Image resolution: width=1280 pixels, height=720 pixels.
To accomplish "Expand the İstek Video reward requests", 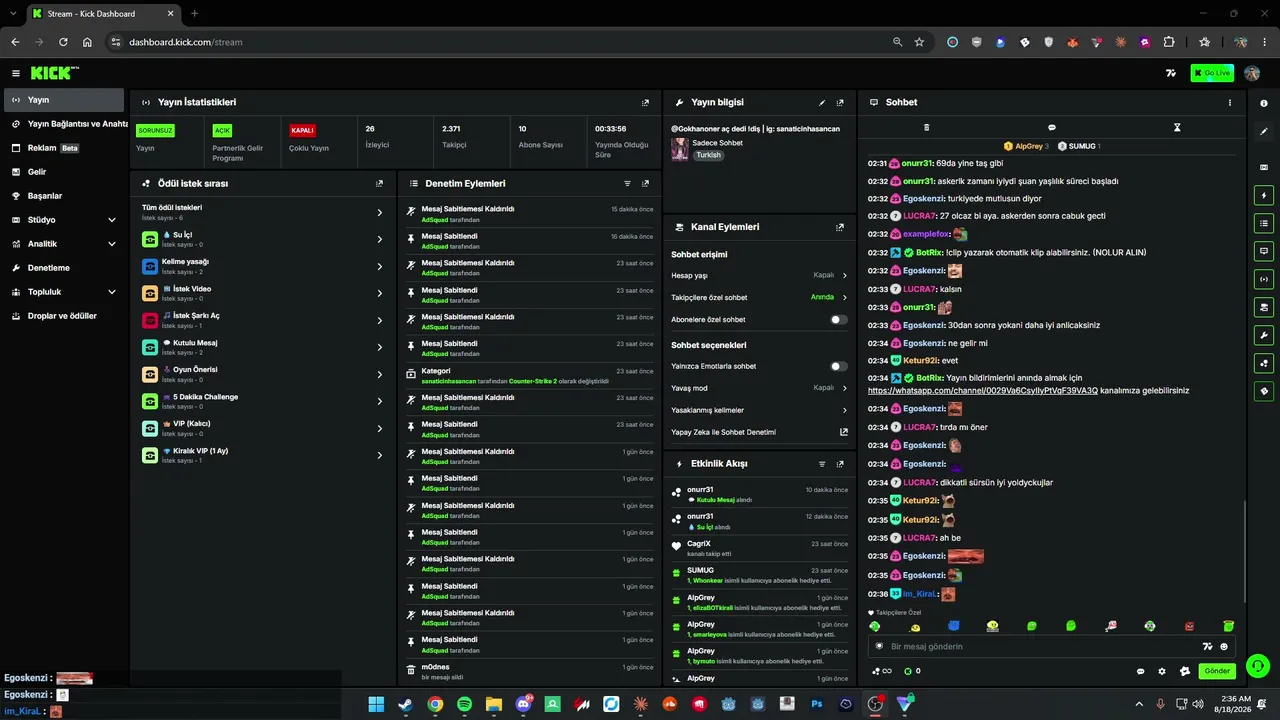I will (263, 293).
